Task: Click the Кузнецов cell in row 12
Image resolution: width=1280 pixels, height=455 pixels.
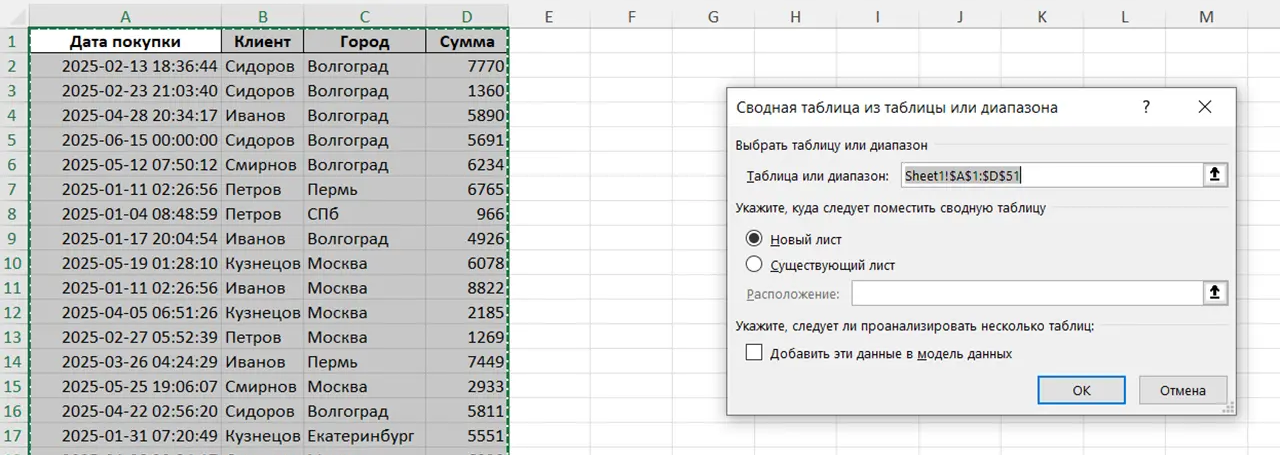Action: (x=262, y=312)
